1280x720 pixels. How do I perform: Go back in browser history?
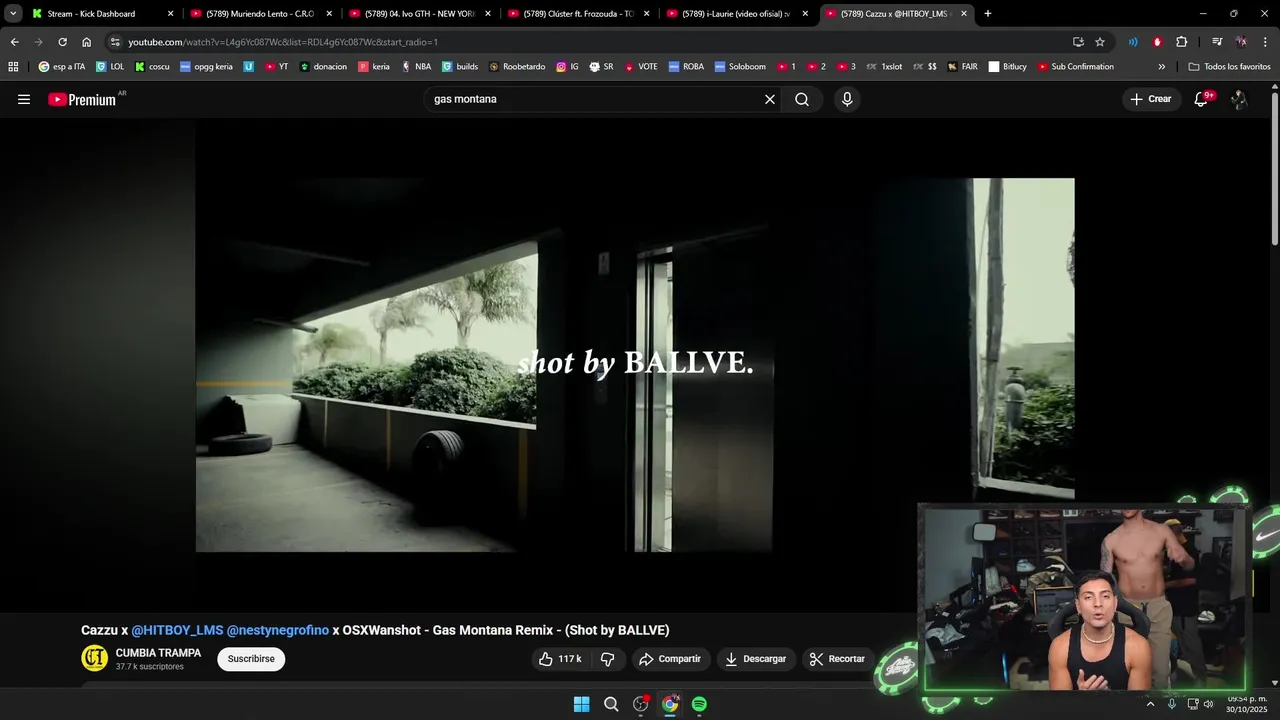pyautogui.click(x=14, y=42)
